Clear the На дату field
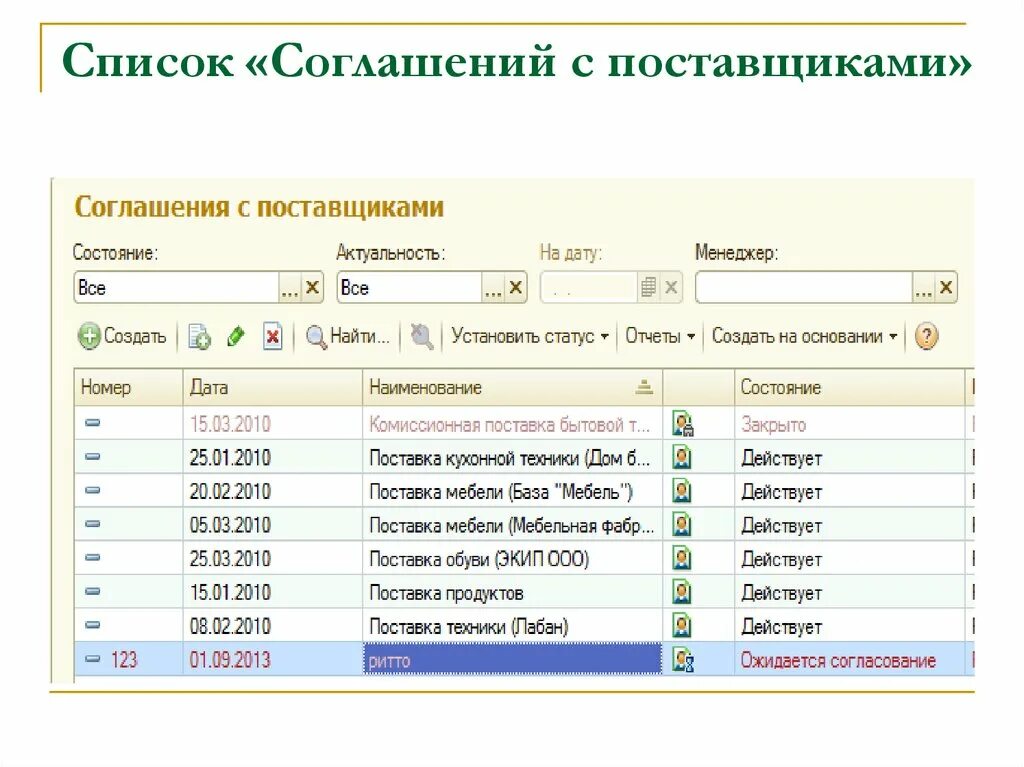 671,287
